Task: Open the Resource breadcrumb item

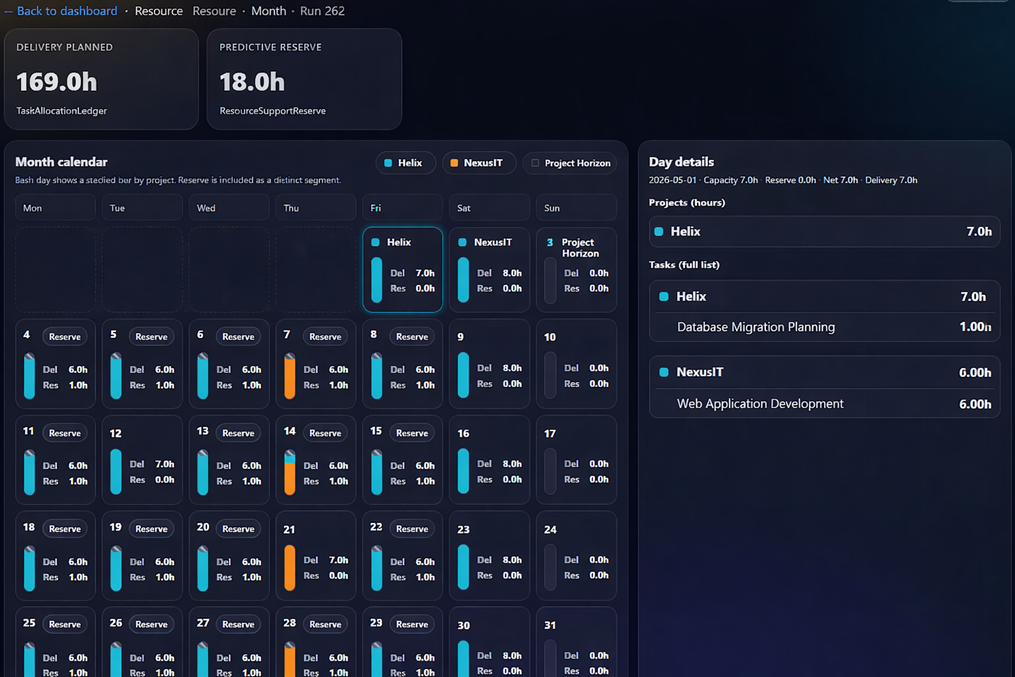Action: coord(158,11)
